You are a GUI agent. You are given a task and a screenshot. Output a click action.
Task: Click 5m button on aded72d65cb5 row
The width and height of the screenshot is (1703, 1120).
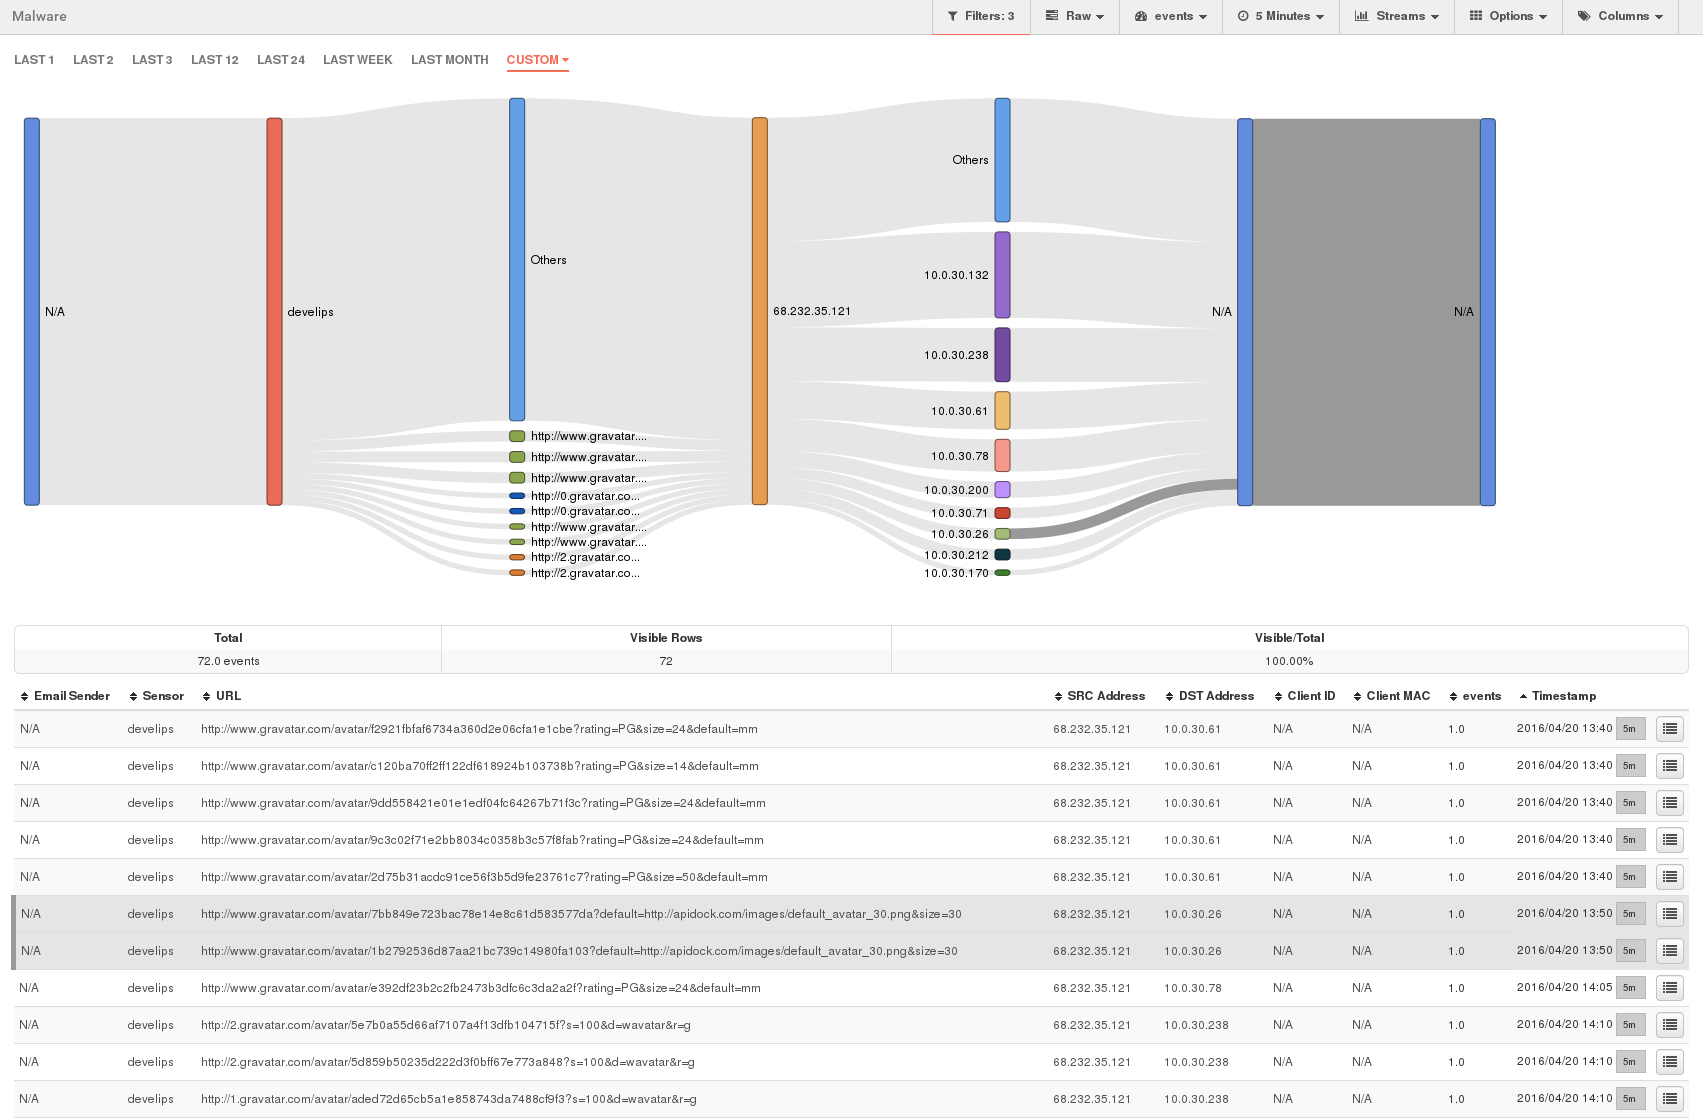[x=1631, y=1099]
